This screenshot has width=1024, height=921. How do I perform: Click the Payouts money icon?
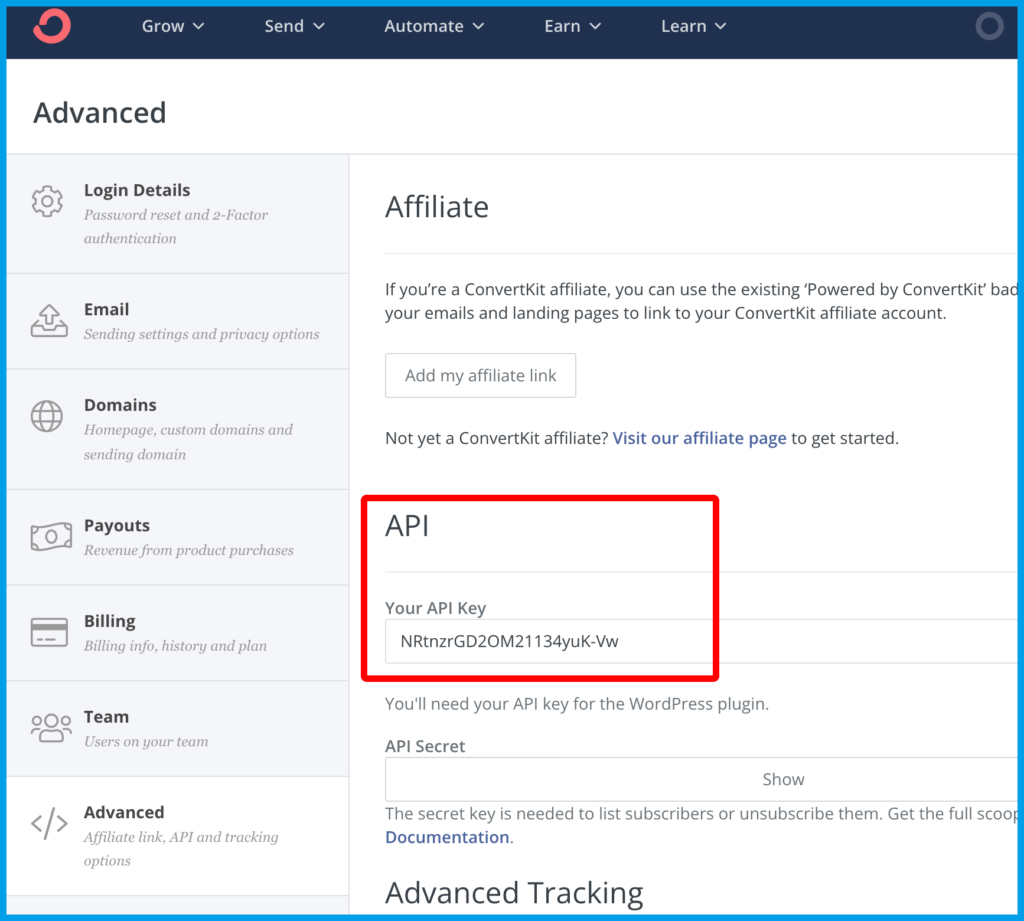(x=50, y=537)
